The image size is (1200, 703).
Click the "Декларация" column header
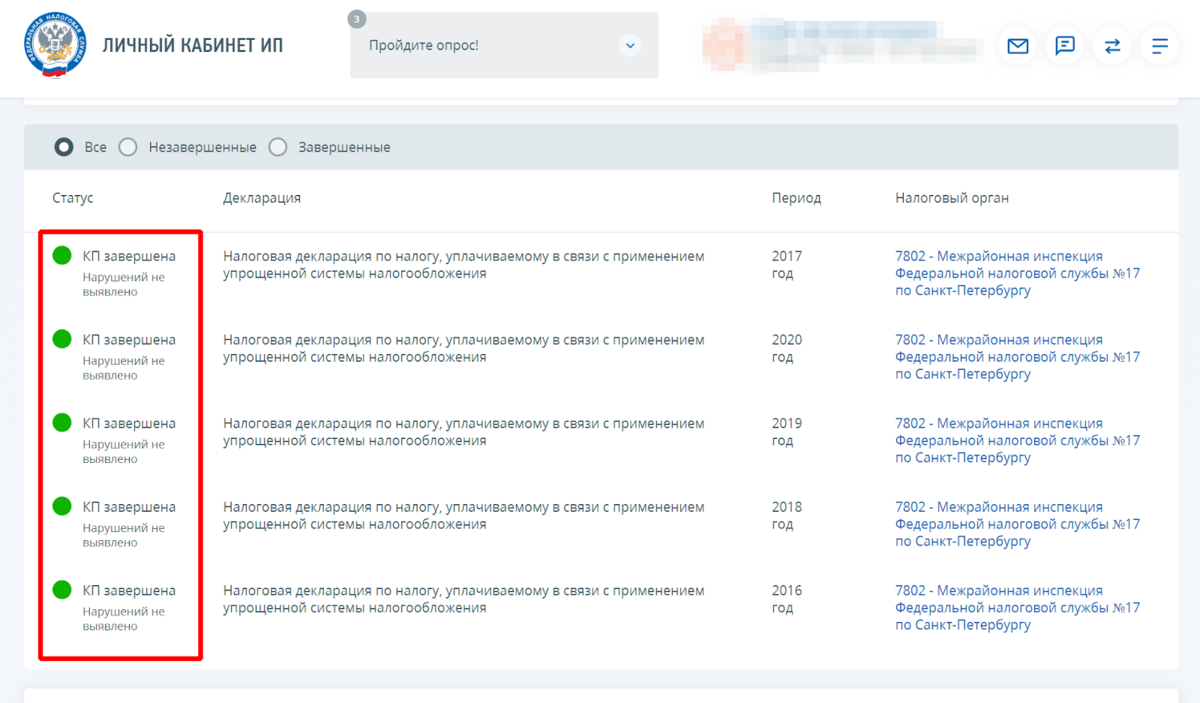point(262,198)
